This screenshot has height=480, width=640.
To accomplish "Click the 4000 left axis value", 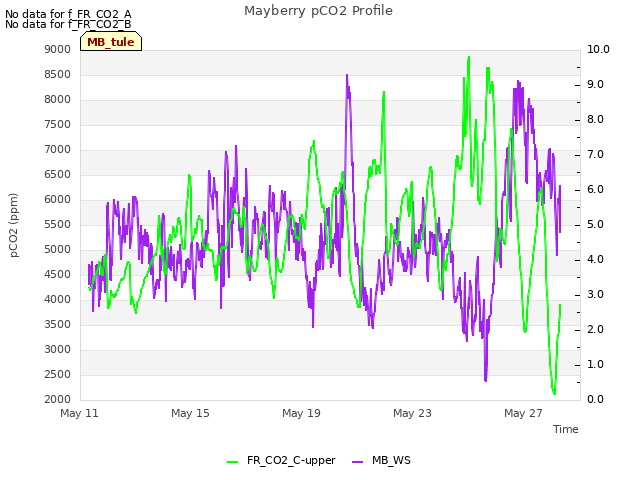I will (58, 299).
